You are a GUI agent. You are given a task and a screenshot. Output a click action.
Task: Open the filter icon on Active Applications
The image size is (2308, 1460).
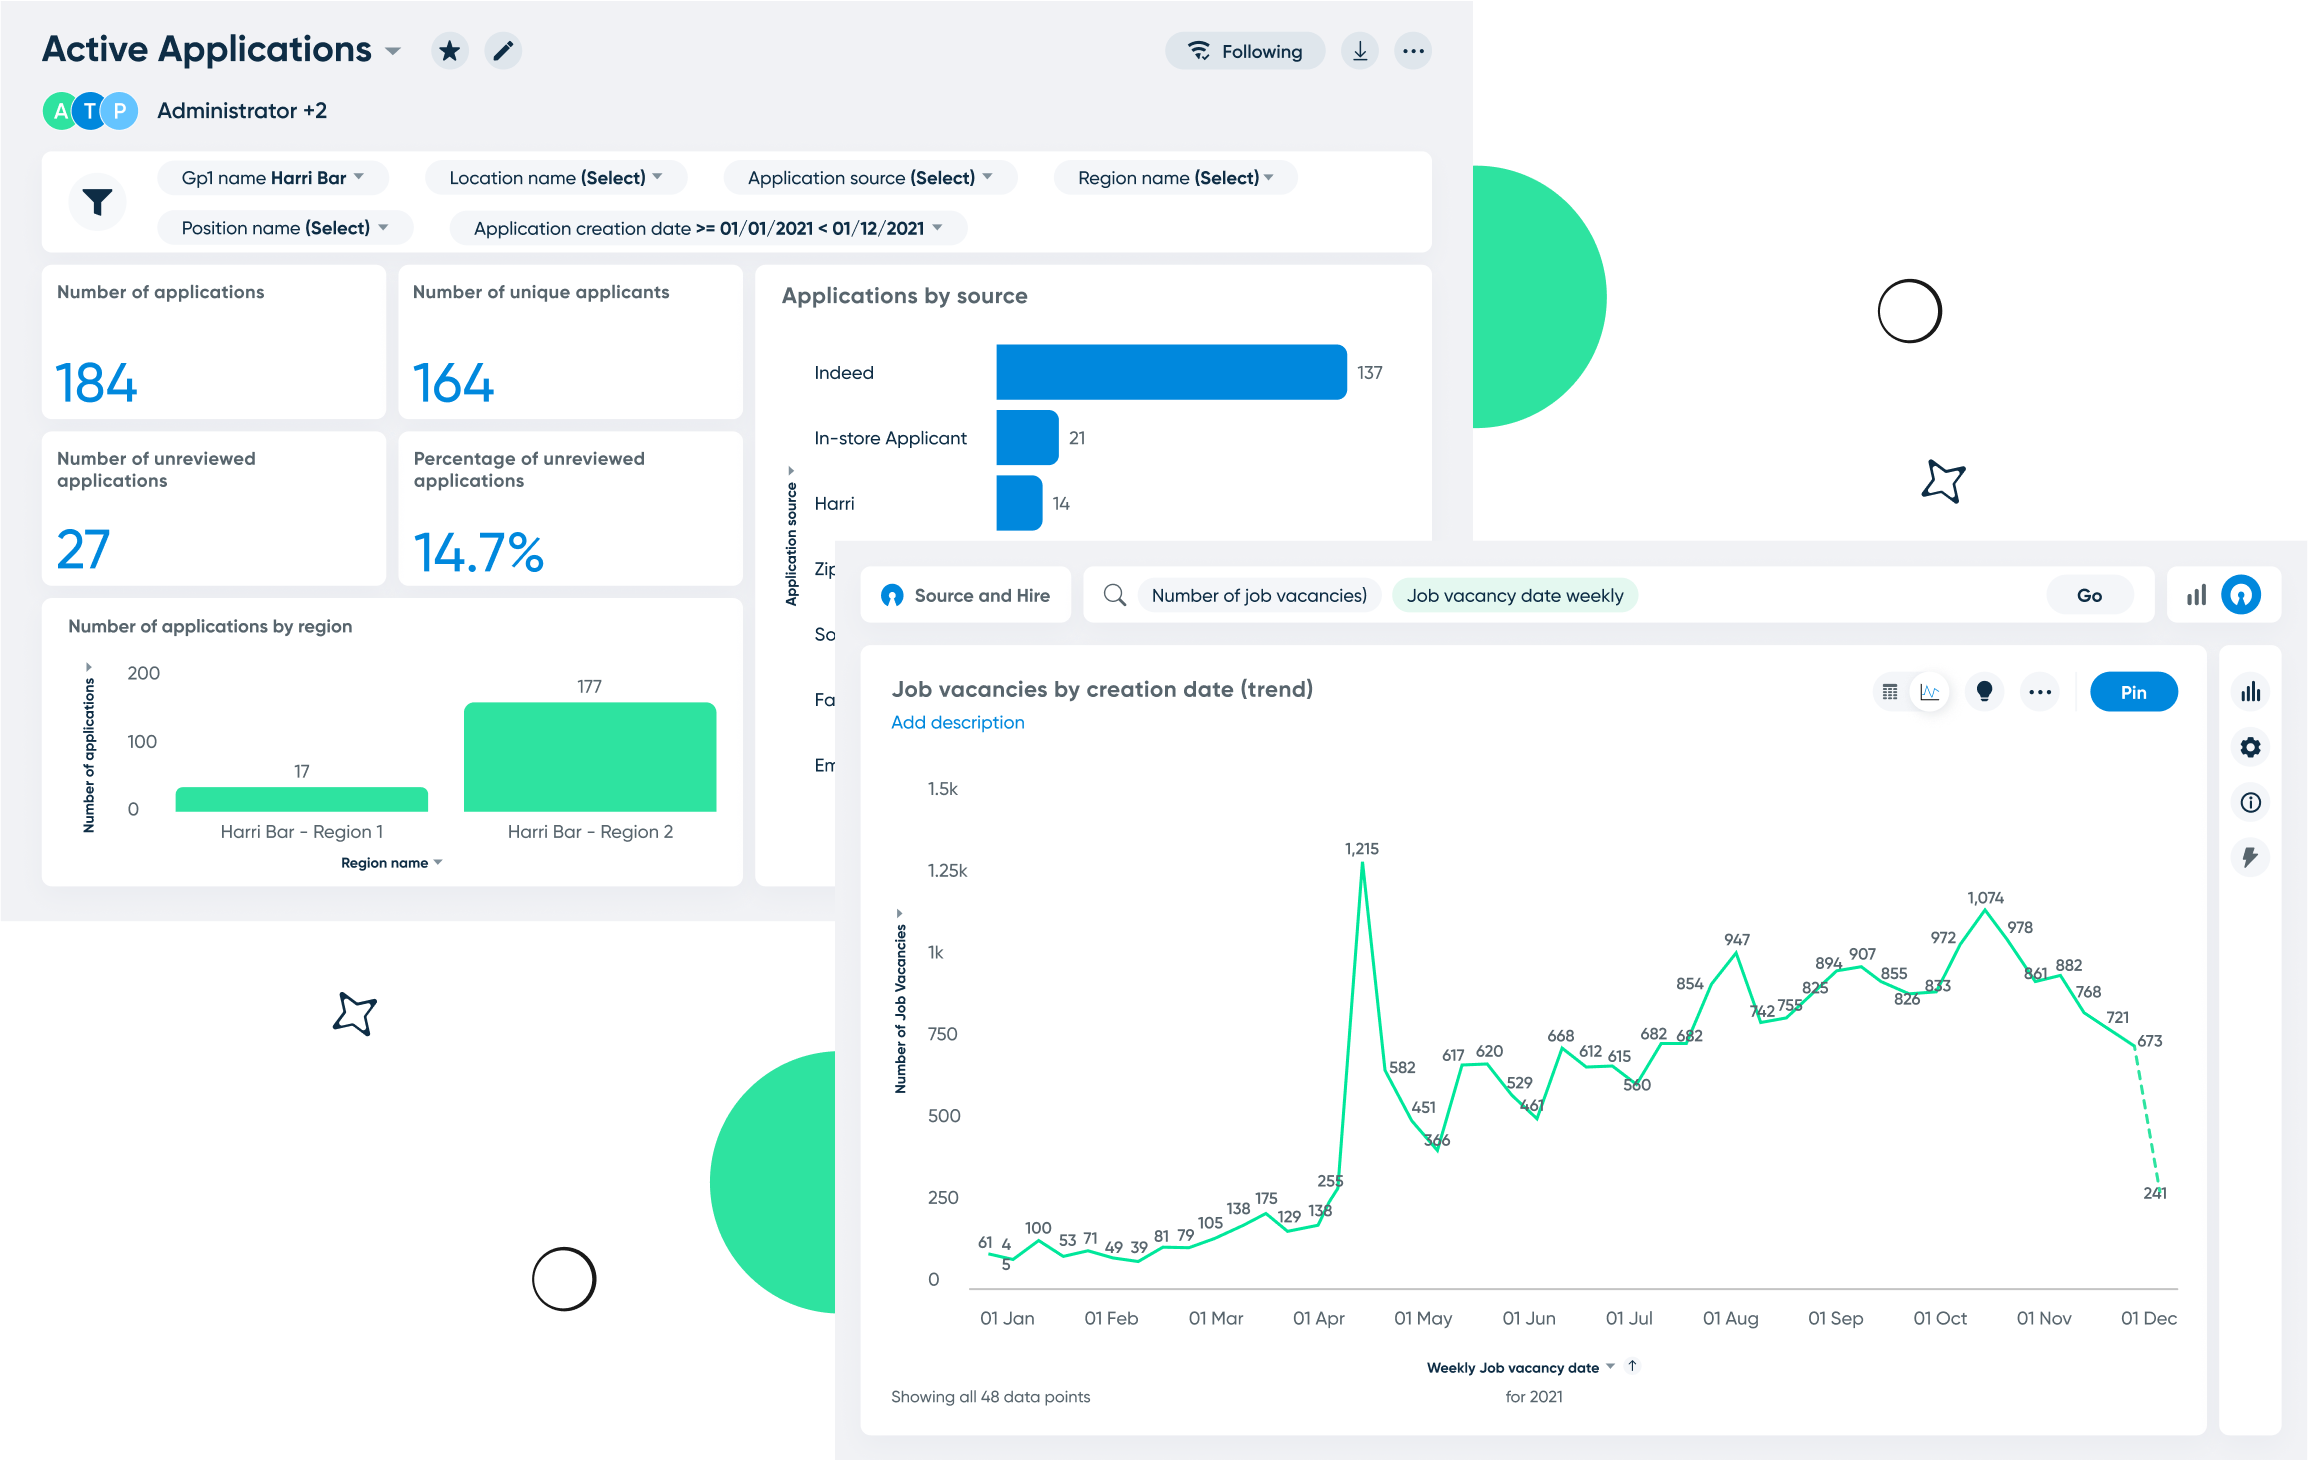[96, 202]
